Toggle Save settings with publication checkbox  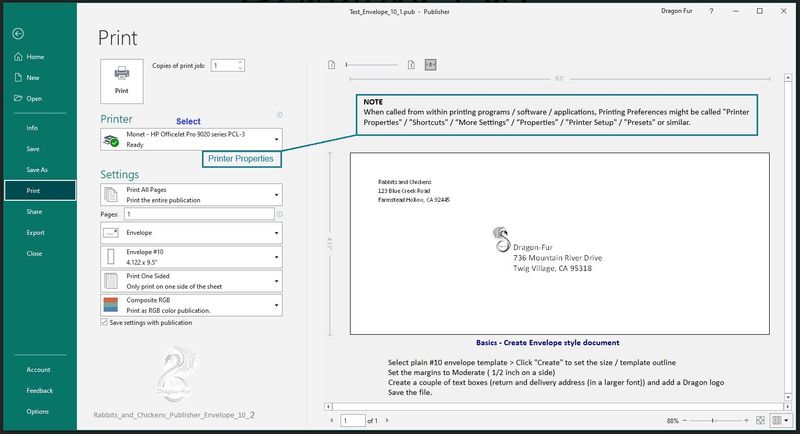(105, 323)
